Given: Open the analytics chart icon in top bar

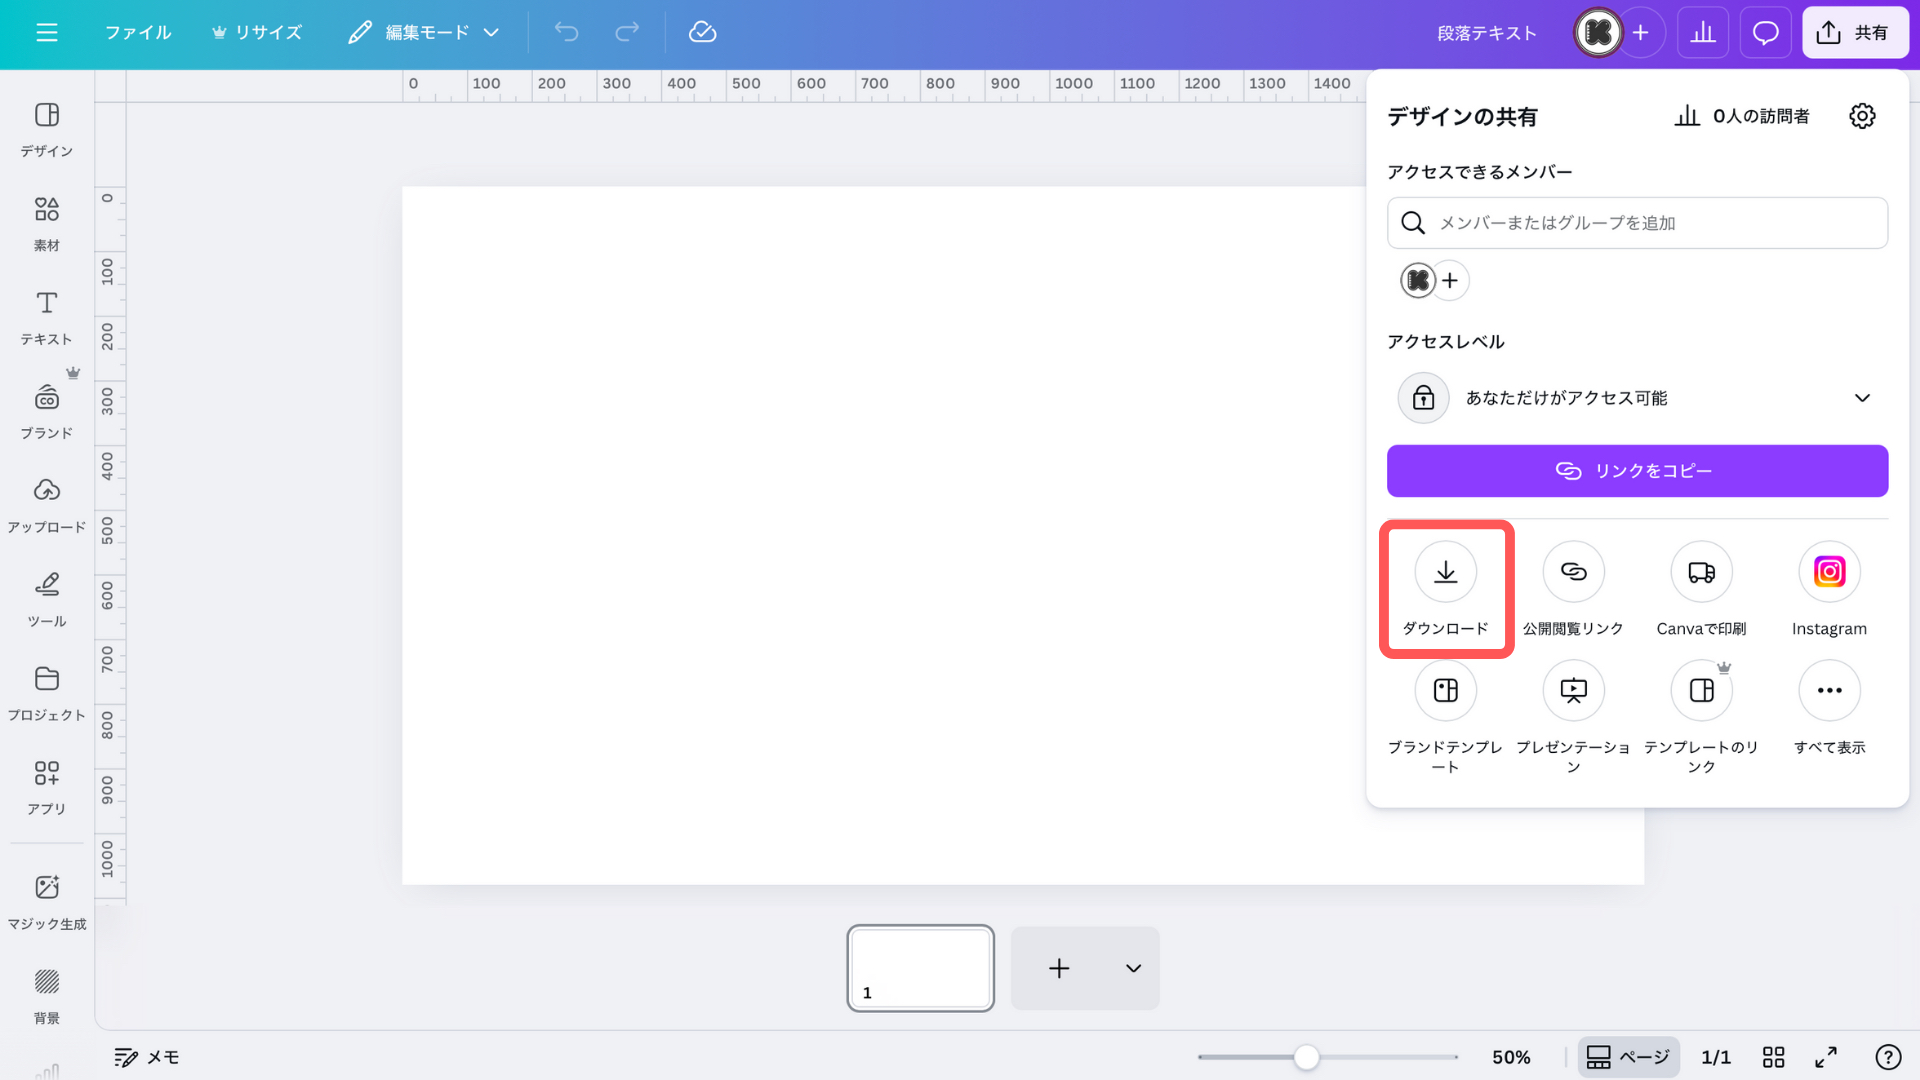Looking at the screenshot, I should click(x=1703, y=33).
